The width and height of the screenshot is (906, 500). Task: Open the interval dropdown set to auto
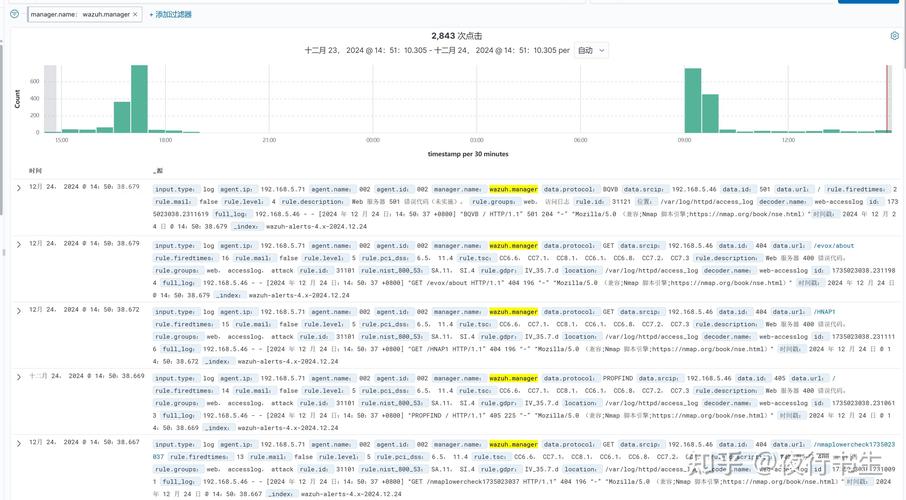(592, 50)
